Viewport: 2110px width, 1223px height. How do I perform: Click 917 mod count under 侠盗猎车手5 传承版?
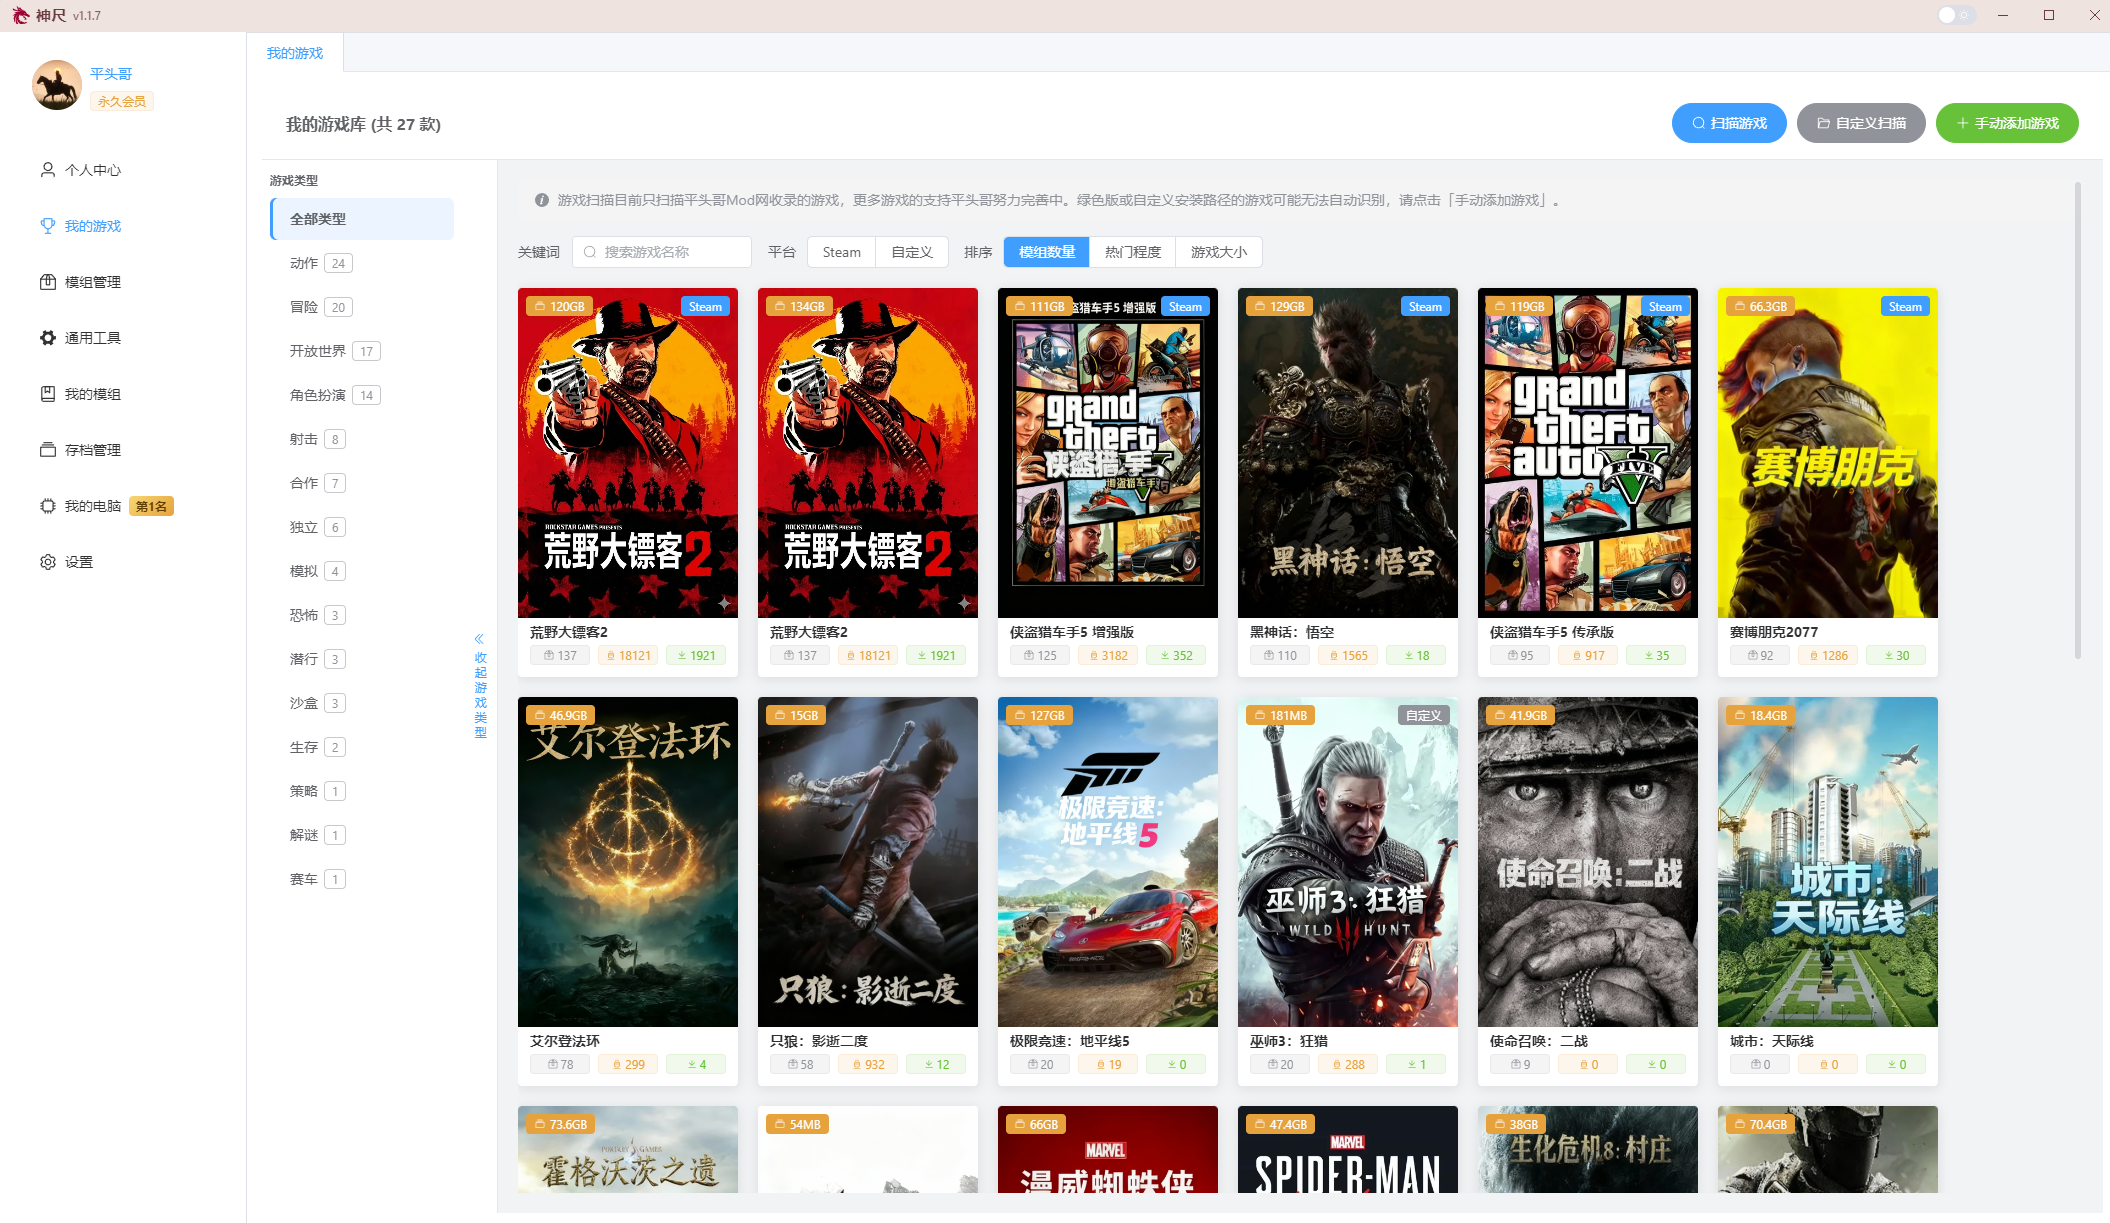tap(1588, 656)
